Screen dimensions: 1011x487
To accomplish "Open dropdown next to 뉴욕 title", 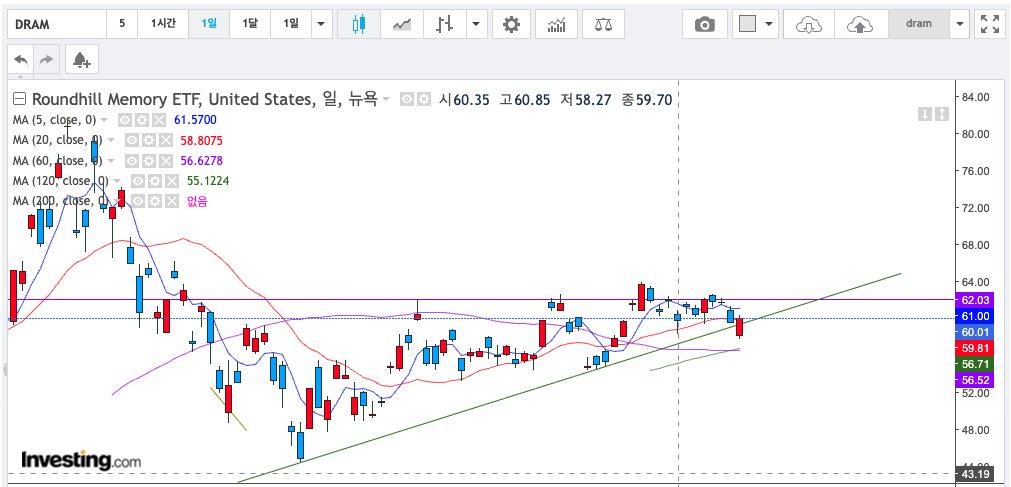I will point(386,99).
